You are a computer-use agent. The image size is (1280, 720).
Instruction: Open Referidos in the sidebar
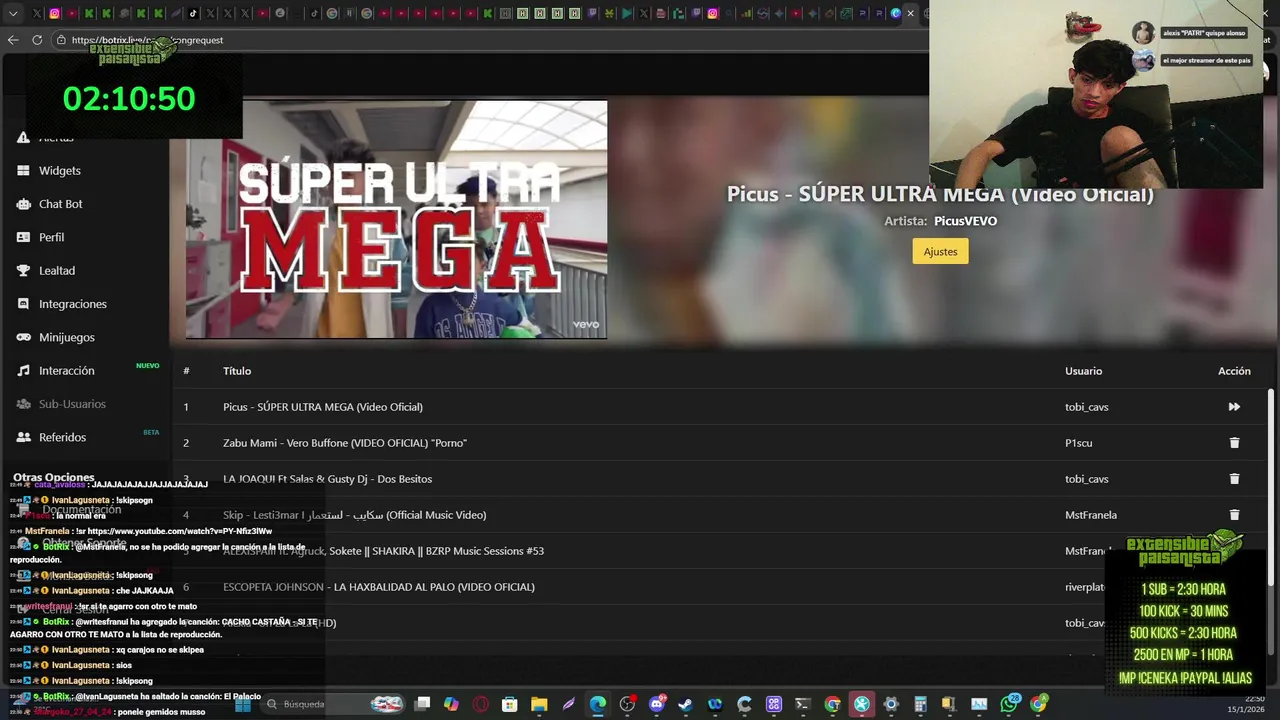[x=62, y=437]
